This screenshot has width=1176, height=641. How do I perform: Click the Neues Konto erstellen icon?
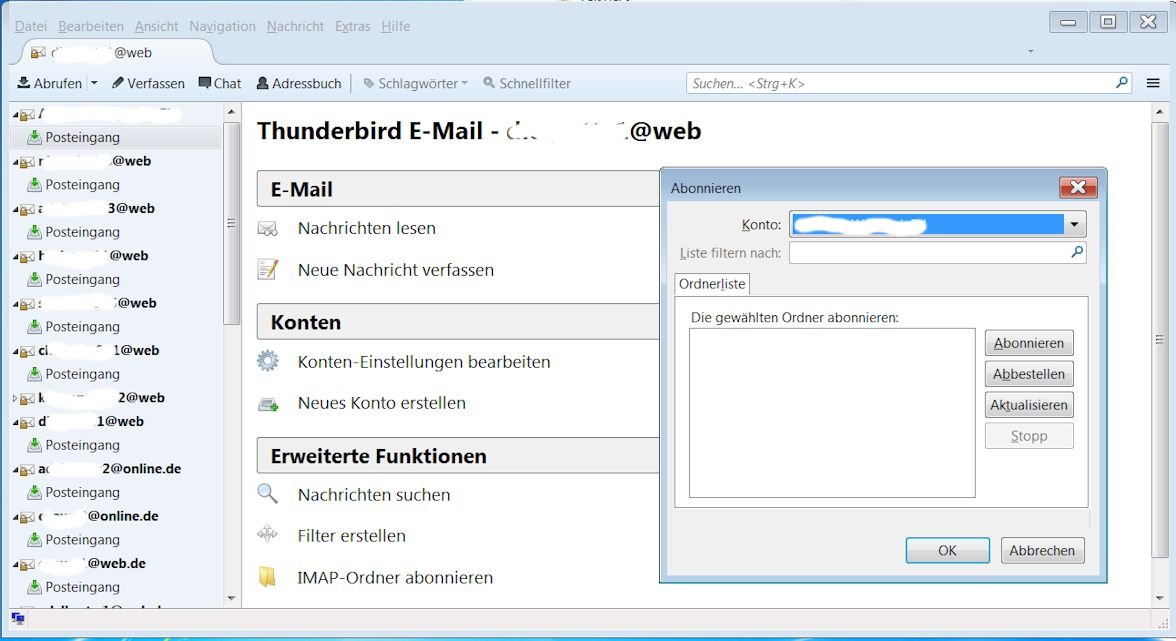pyautogui.click(x=268, y=403)
